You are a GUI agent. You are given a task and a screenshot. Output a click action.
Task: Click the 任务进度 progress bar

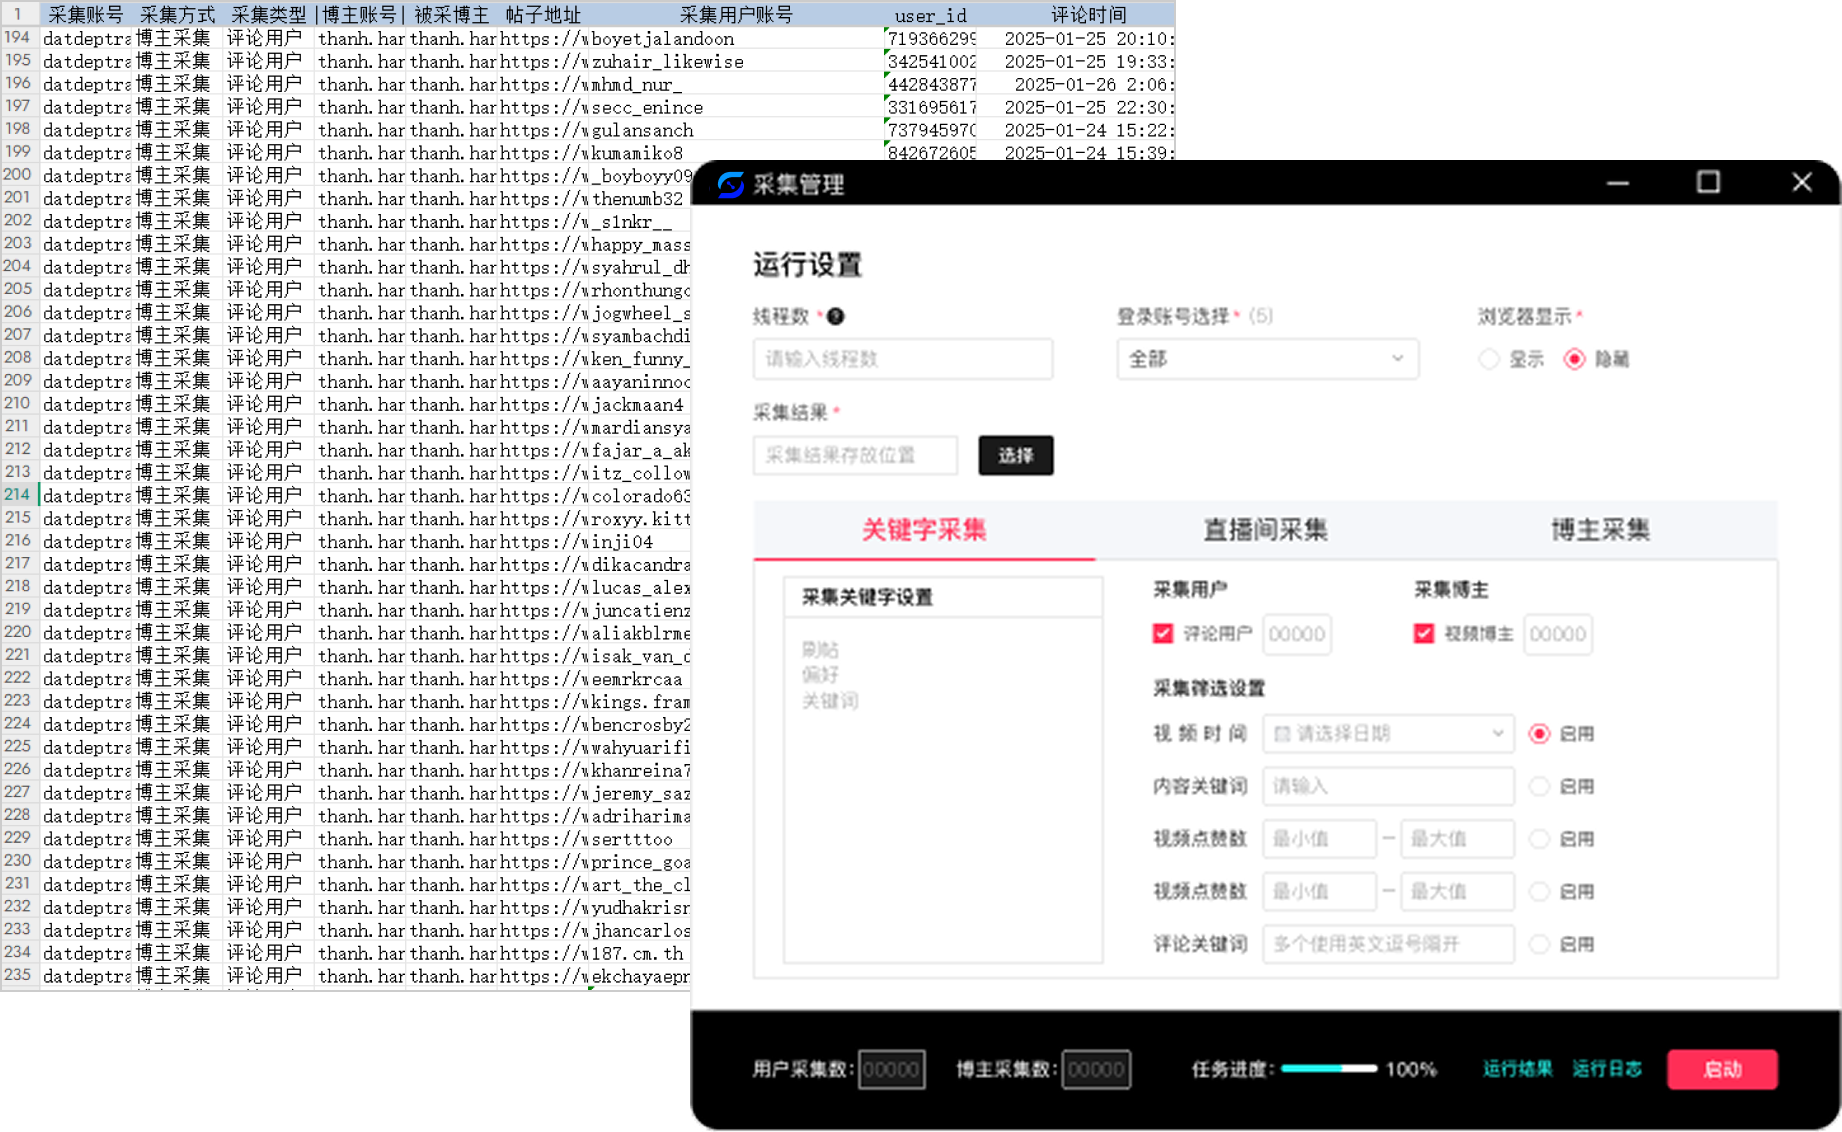tap(1328, 1069)
